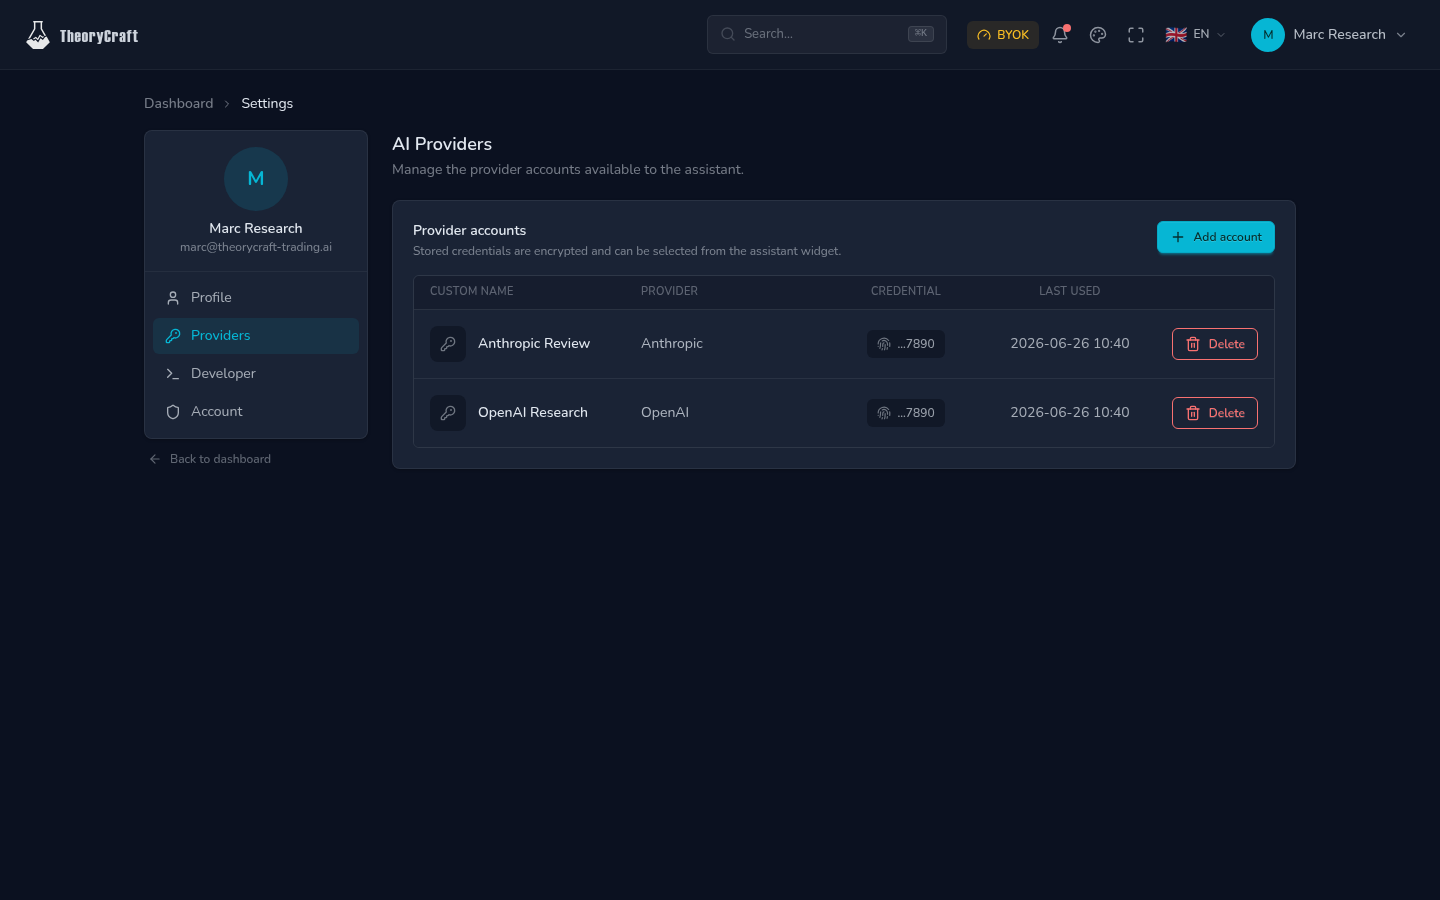This screenshot has width=1440, height=900.
Task: Click the Add account button
Action: pos(1216,237)
